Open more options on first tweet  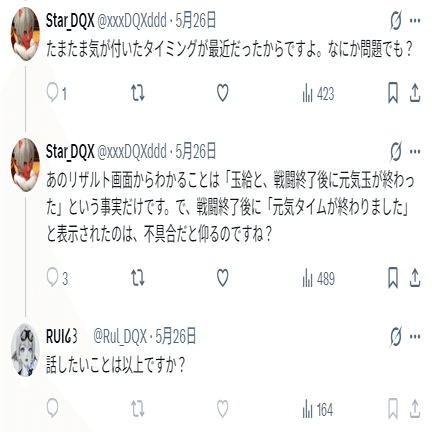(415, 21)
